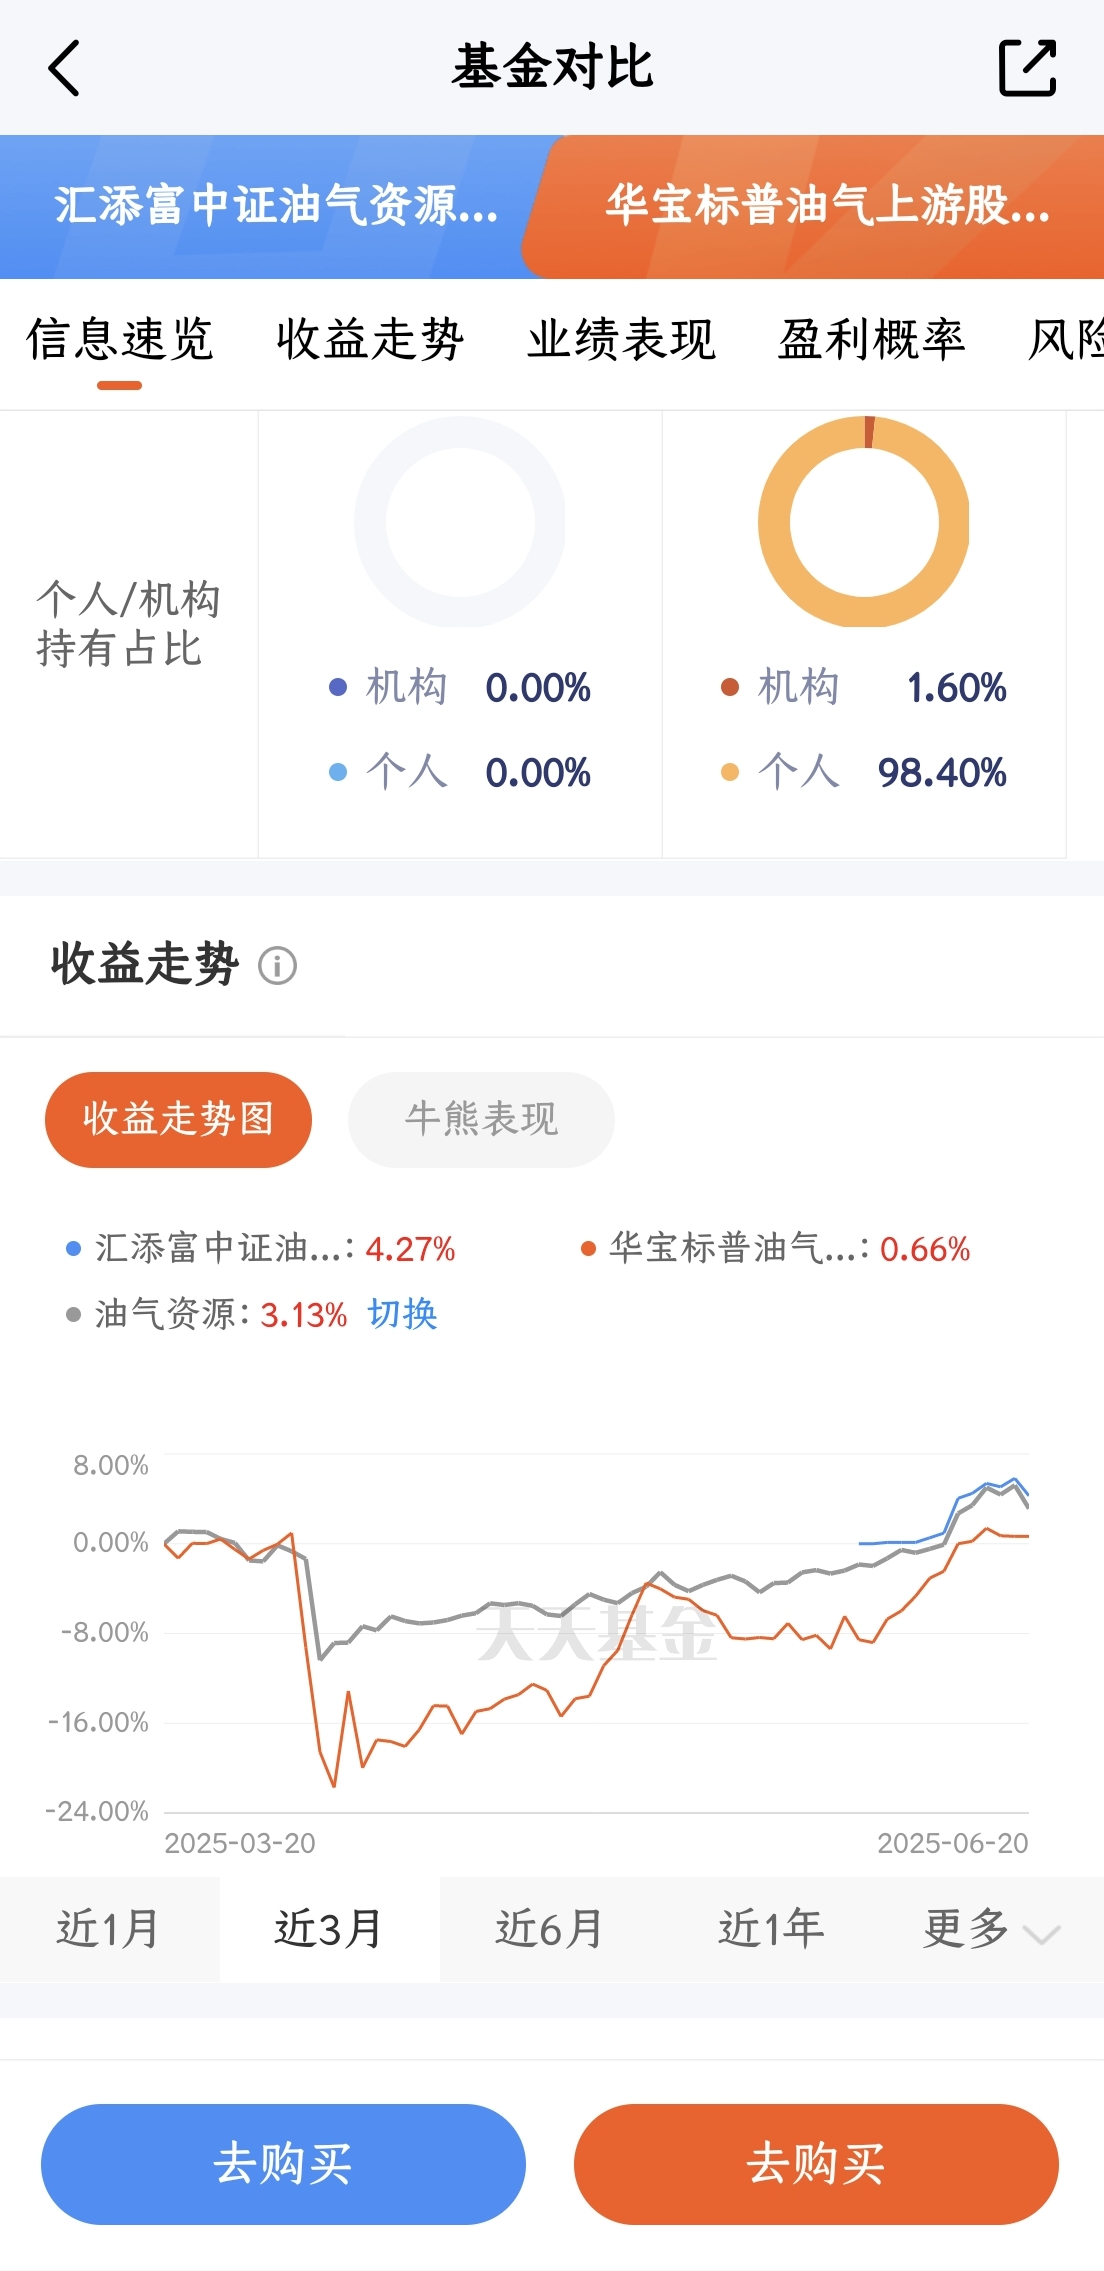Viewport: 1104px width, 2271px height.
Task: Tap the orange 去购买 button
Action: [816, 2164]
